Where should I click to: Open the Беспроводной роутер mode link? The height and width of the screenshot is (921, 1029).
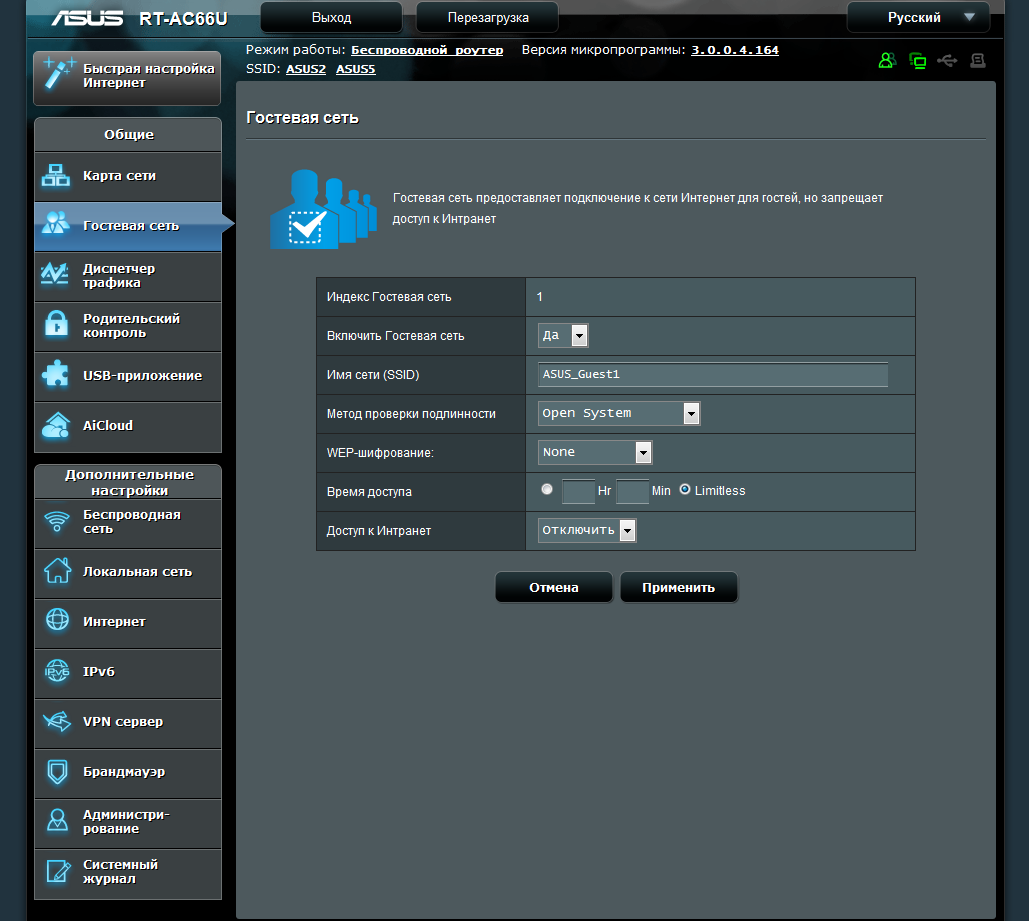(427, 51)
